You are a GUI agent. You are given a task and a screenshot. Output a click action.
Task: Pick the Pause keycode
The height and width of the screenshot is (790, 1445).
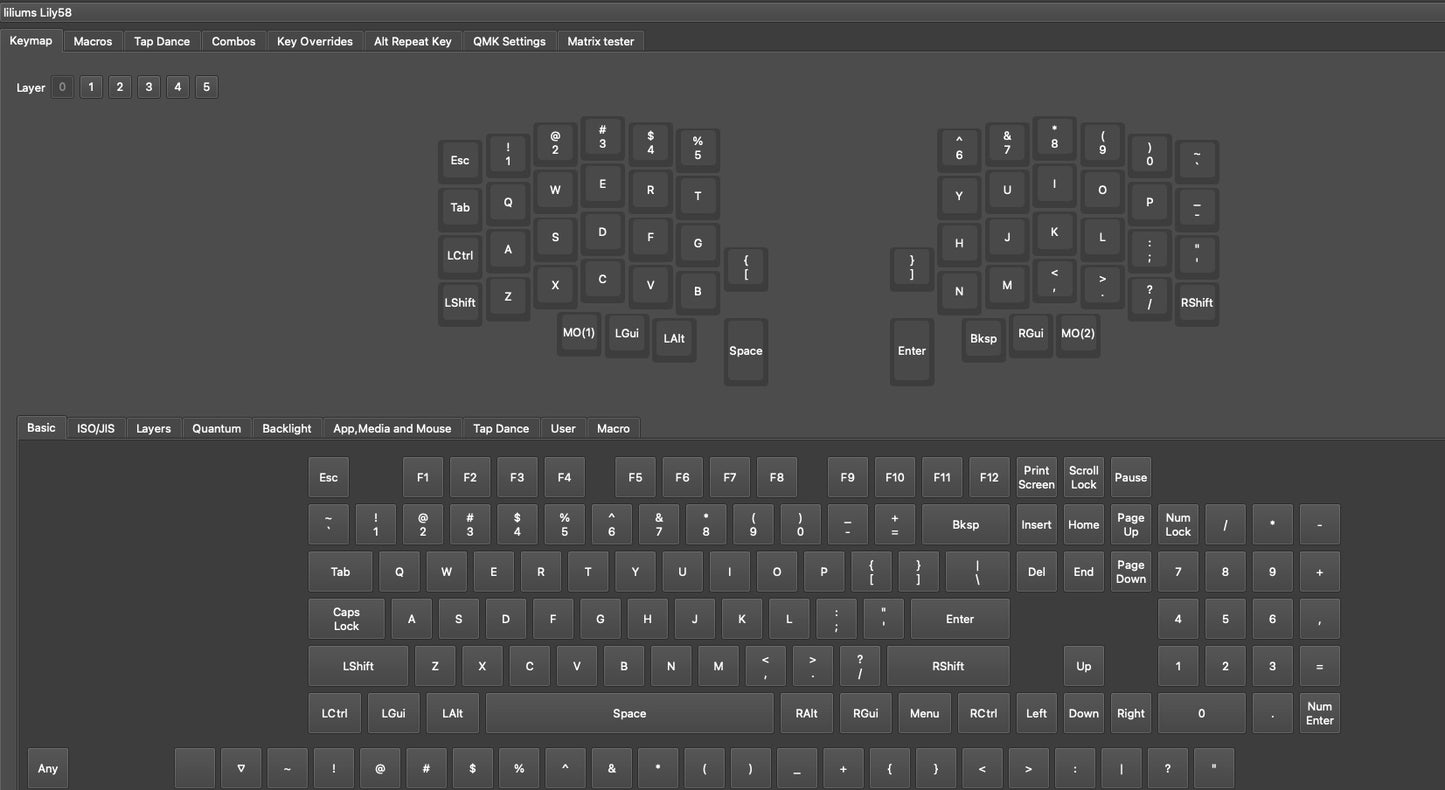[x=1131, y=477]
